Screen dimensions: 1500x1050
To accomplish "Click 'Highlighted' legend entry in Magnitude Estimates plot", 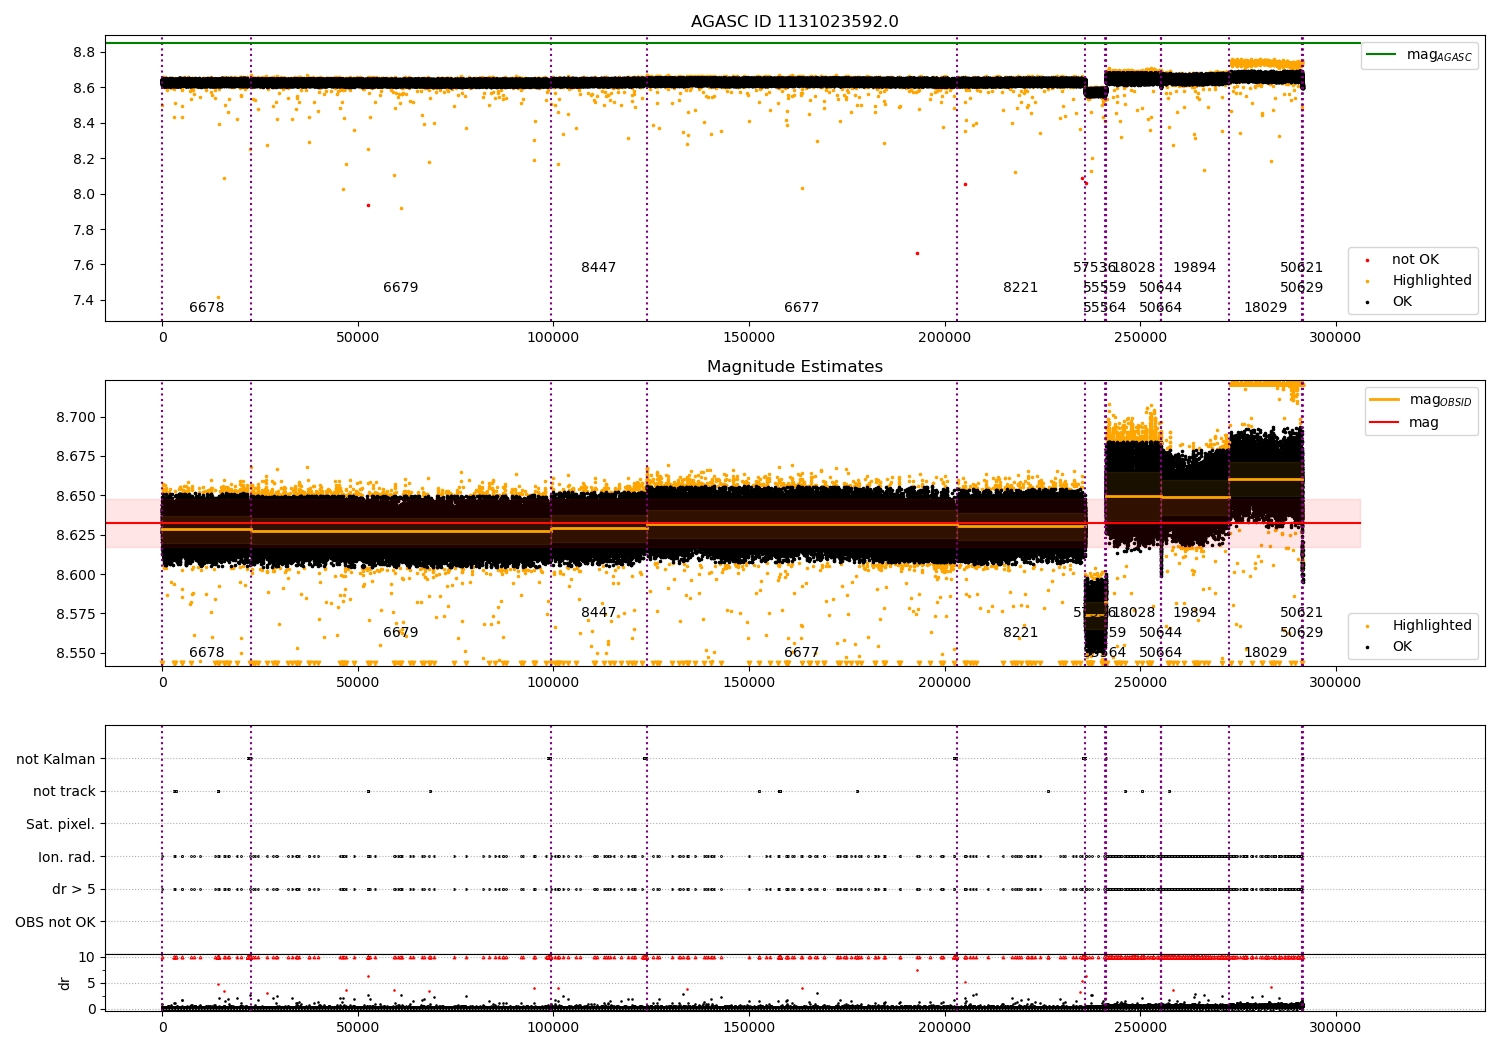I will [x=1431, y=626].
